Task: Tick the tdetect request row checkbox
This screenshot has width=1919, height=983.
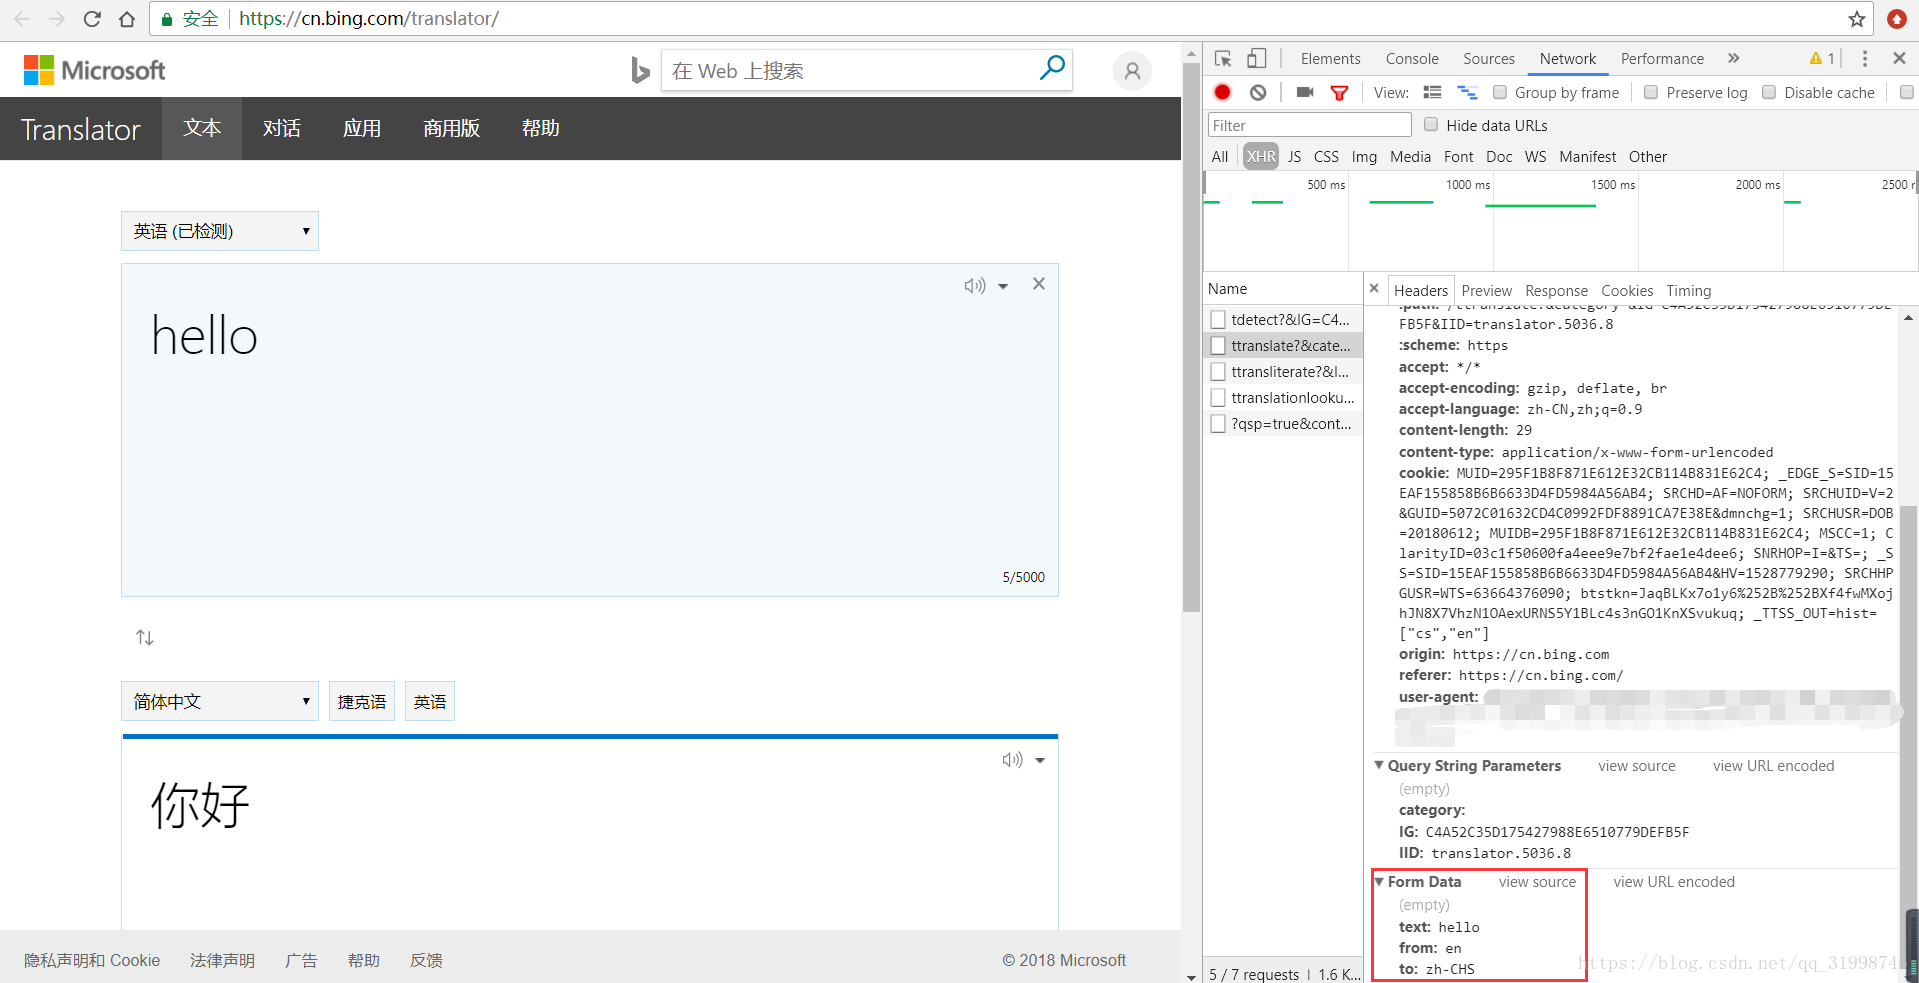Action: tap(1218, 319)
